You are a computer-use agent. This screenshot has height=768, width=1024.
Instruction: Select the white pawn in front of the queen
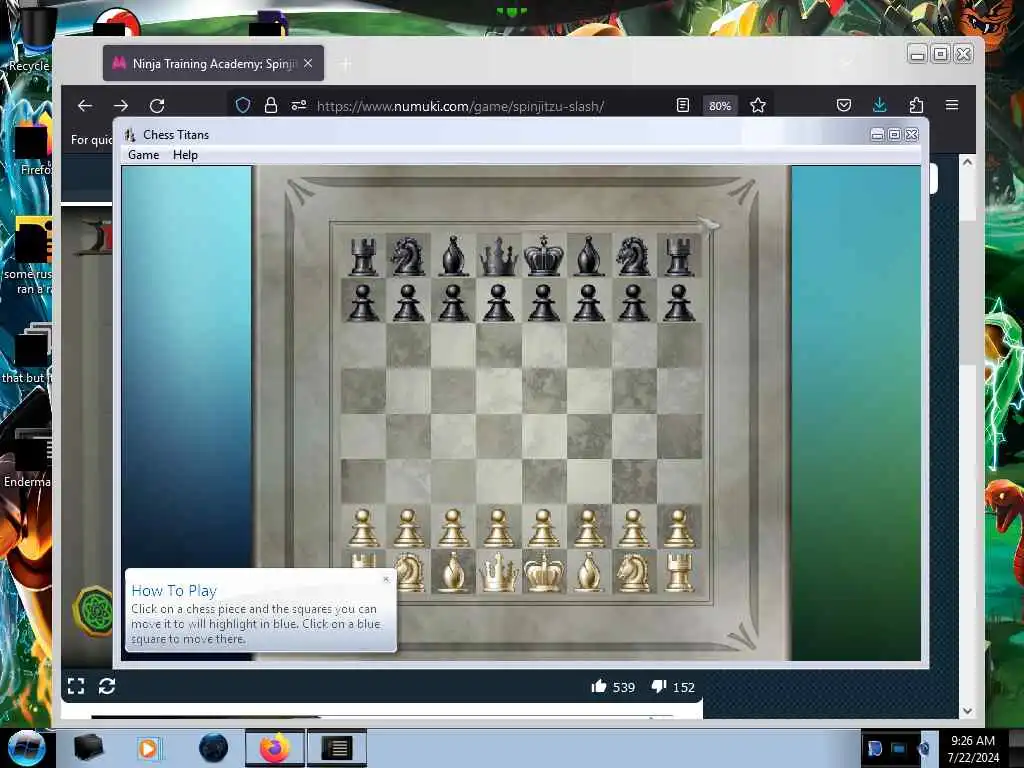(498, 528)
